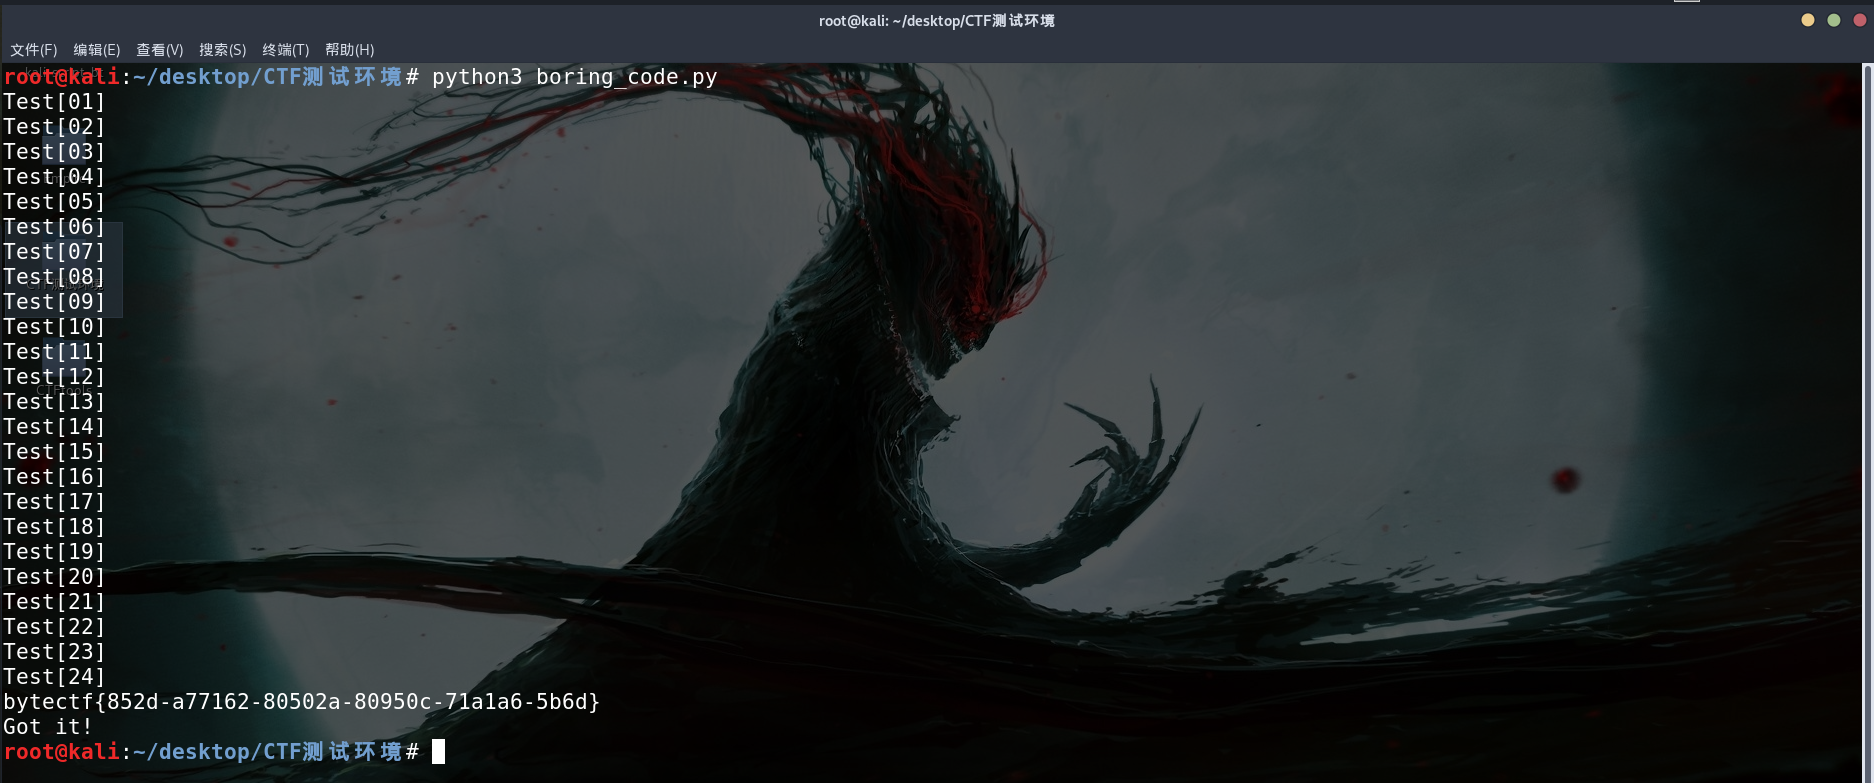Viewport: 1874px width, 783px height.
Task: Open the 编辑(E) menu
Action: [97, 50]
